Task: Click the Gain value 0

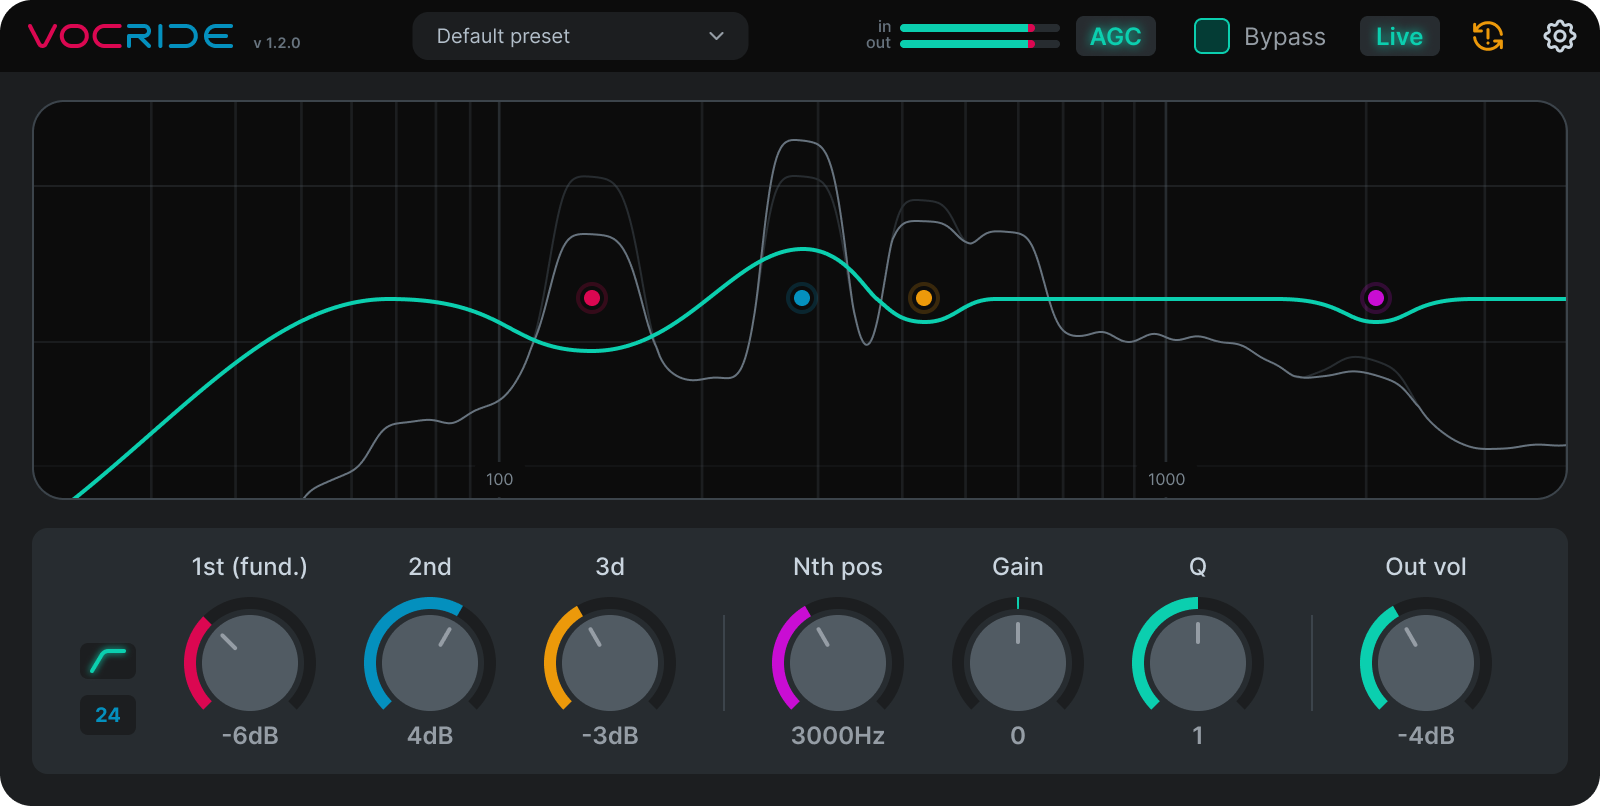Action: point(1018,736)
